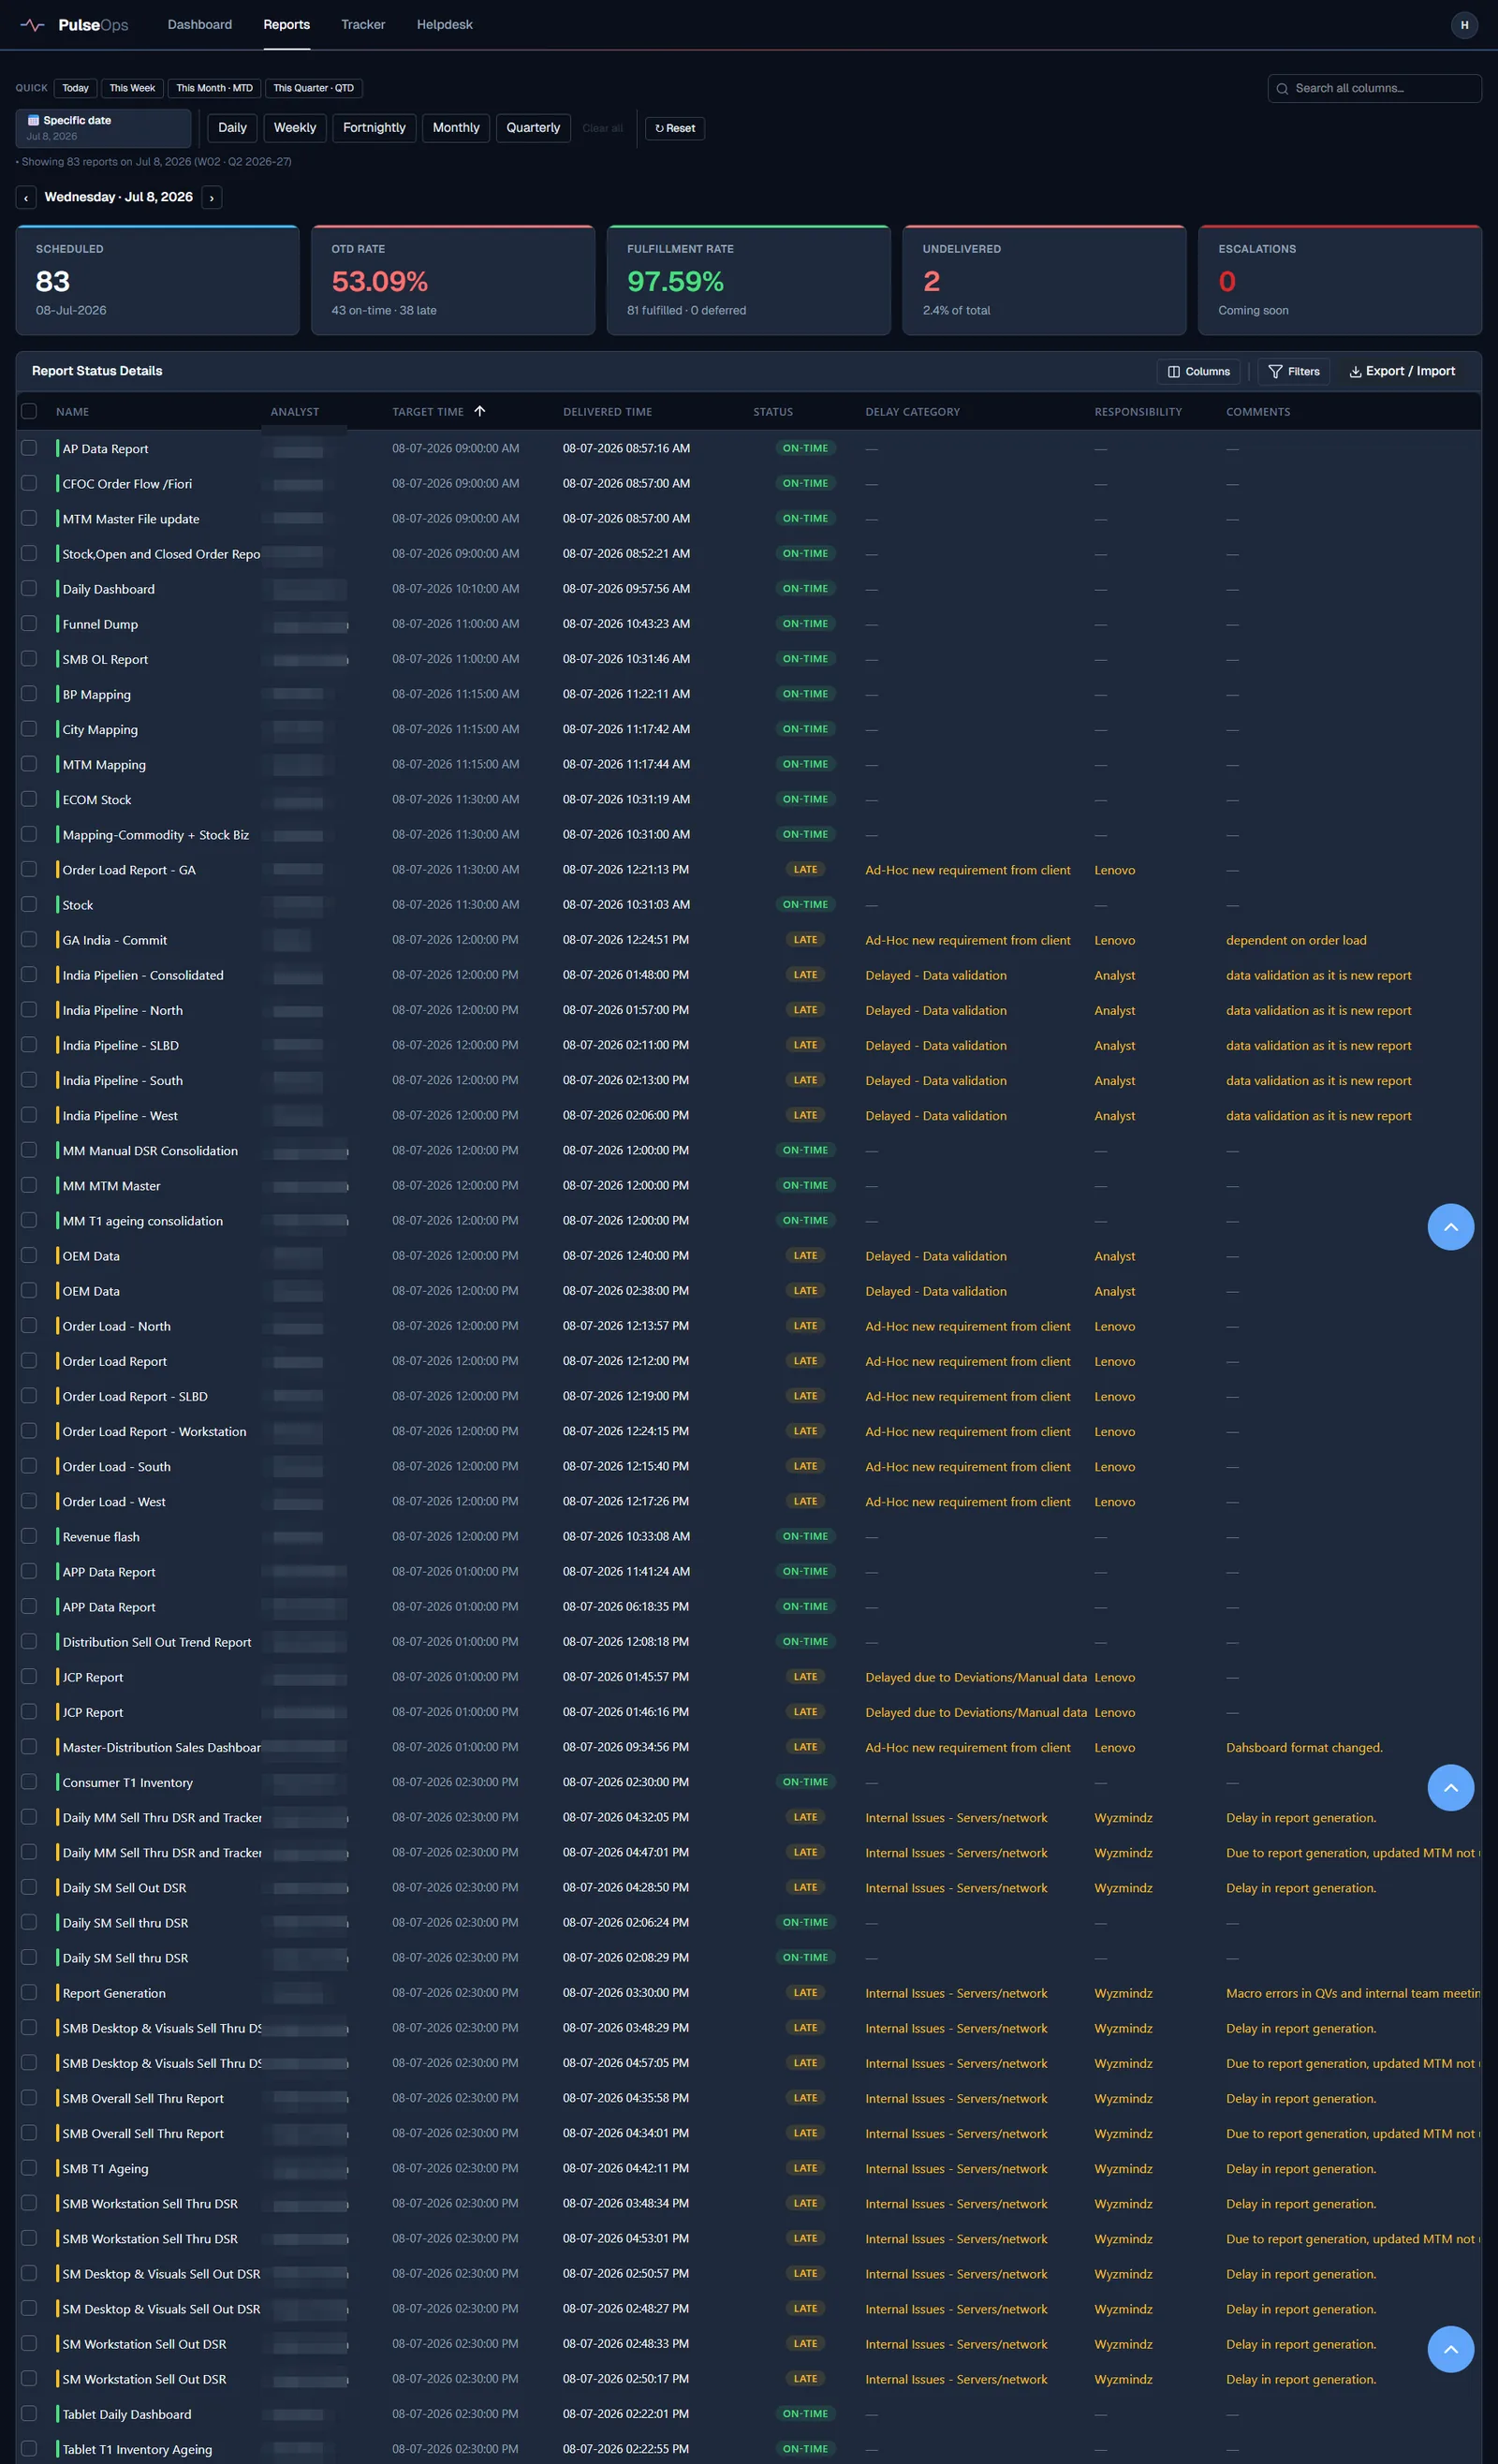This screenshot has width=1498, height=2464.
Task: Select the Tablet Daily Dashboard checkbox
Action: click(x=29, y=2413)
